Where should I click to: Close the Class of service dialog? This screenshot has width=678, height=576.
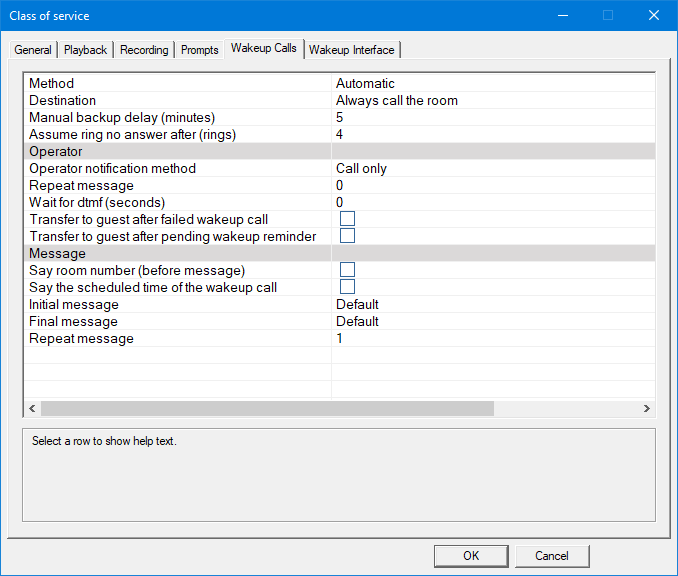653,15
